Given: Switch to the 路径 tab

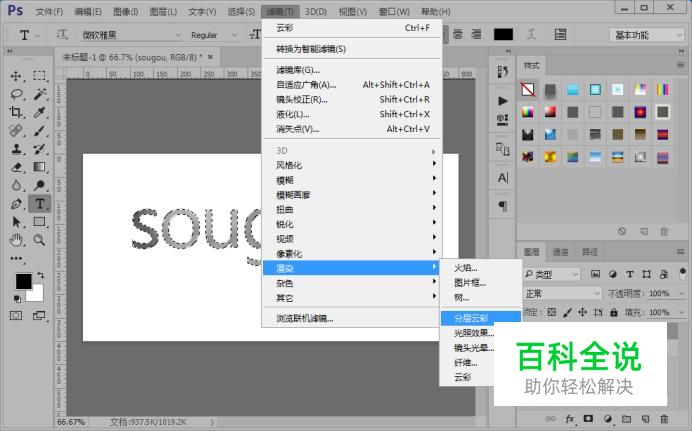Looking at the screenshot, I should pyautogui.click(x=590, y=252).
